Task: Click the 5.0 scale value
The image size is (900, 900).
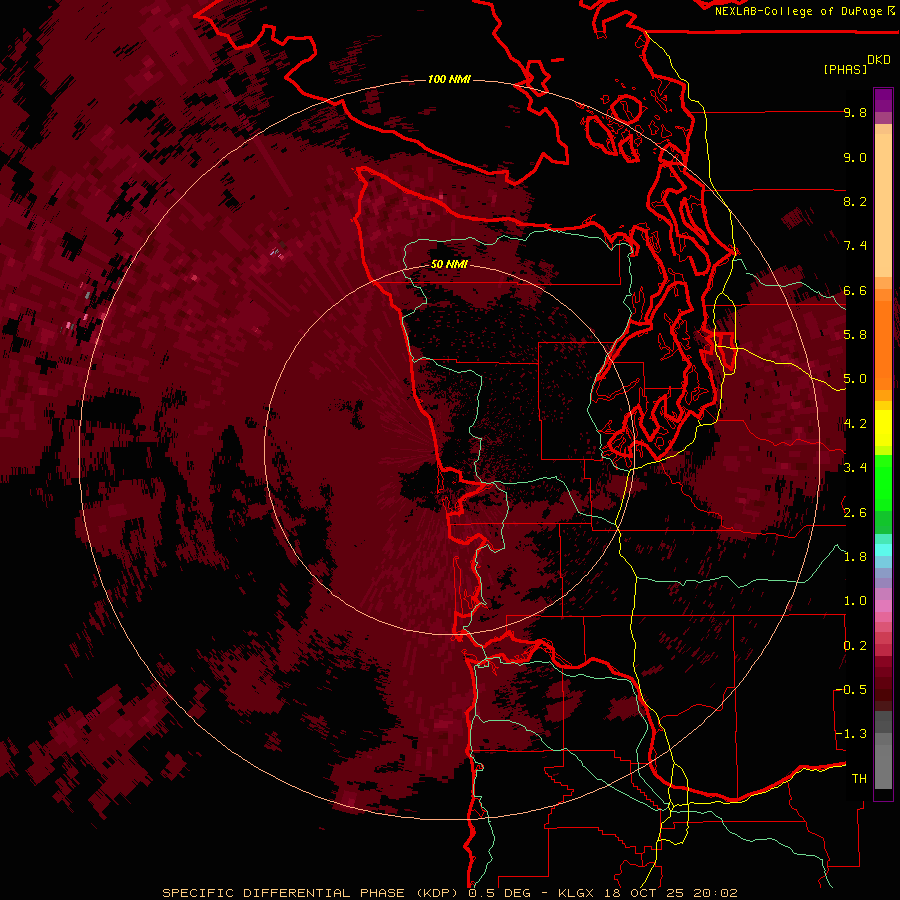Action: point(855,379)
